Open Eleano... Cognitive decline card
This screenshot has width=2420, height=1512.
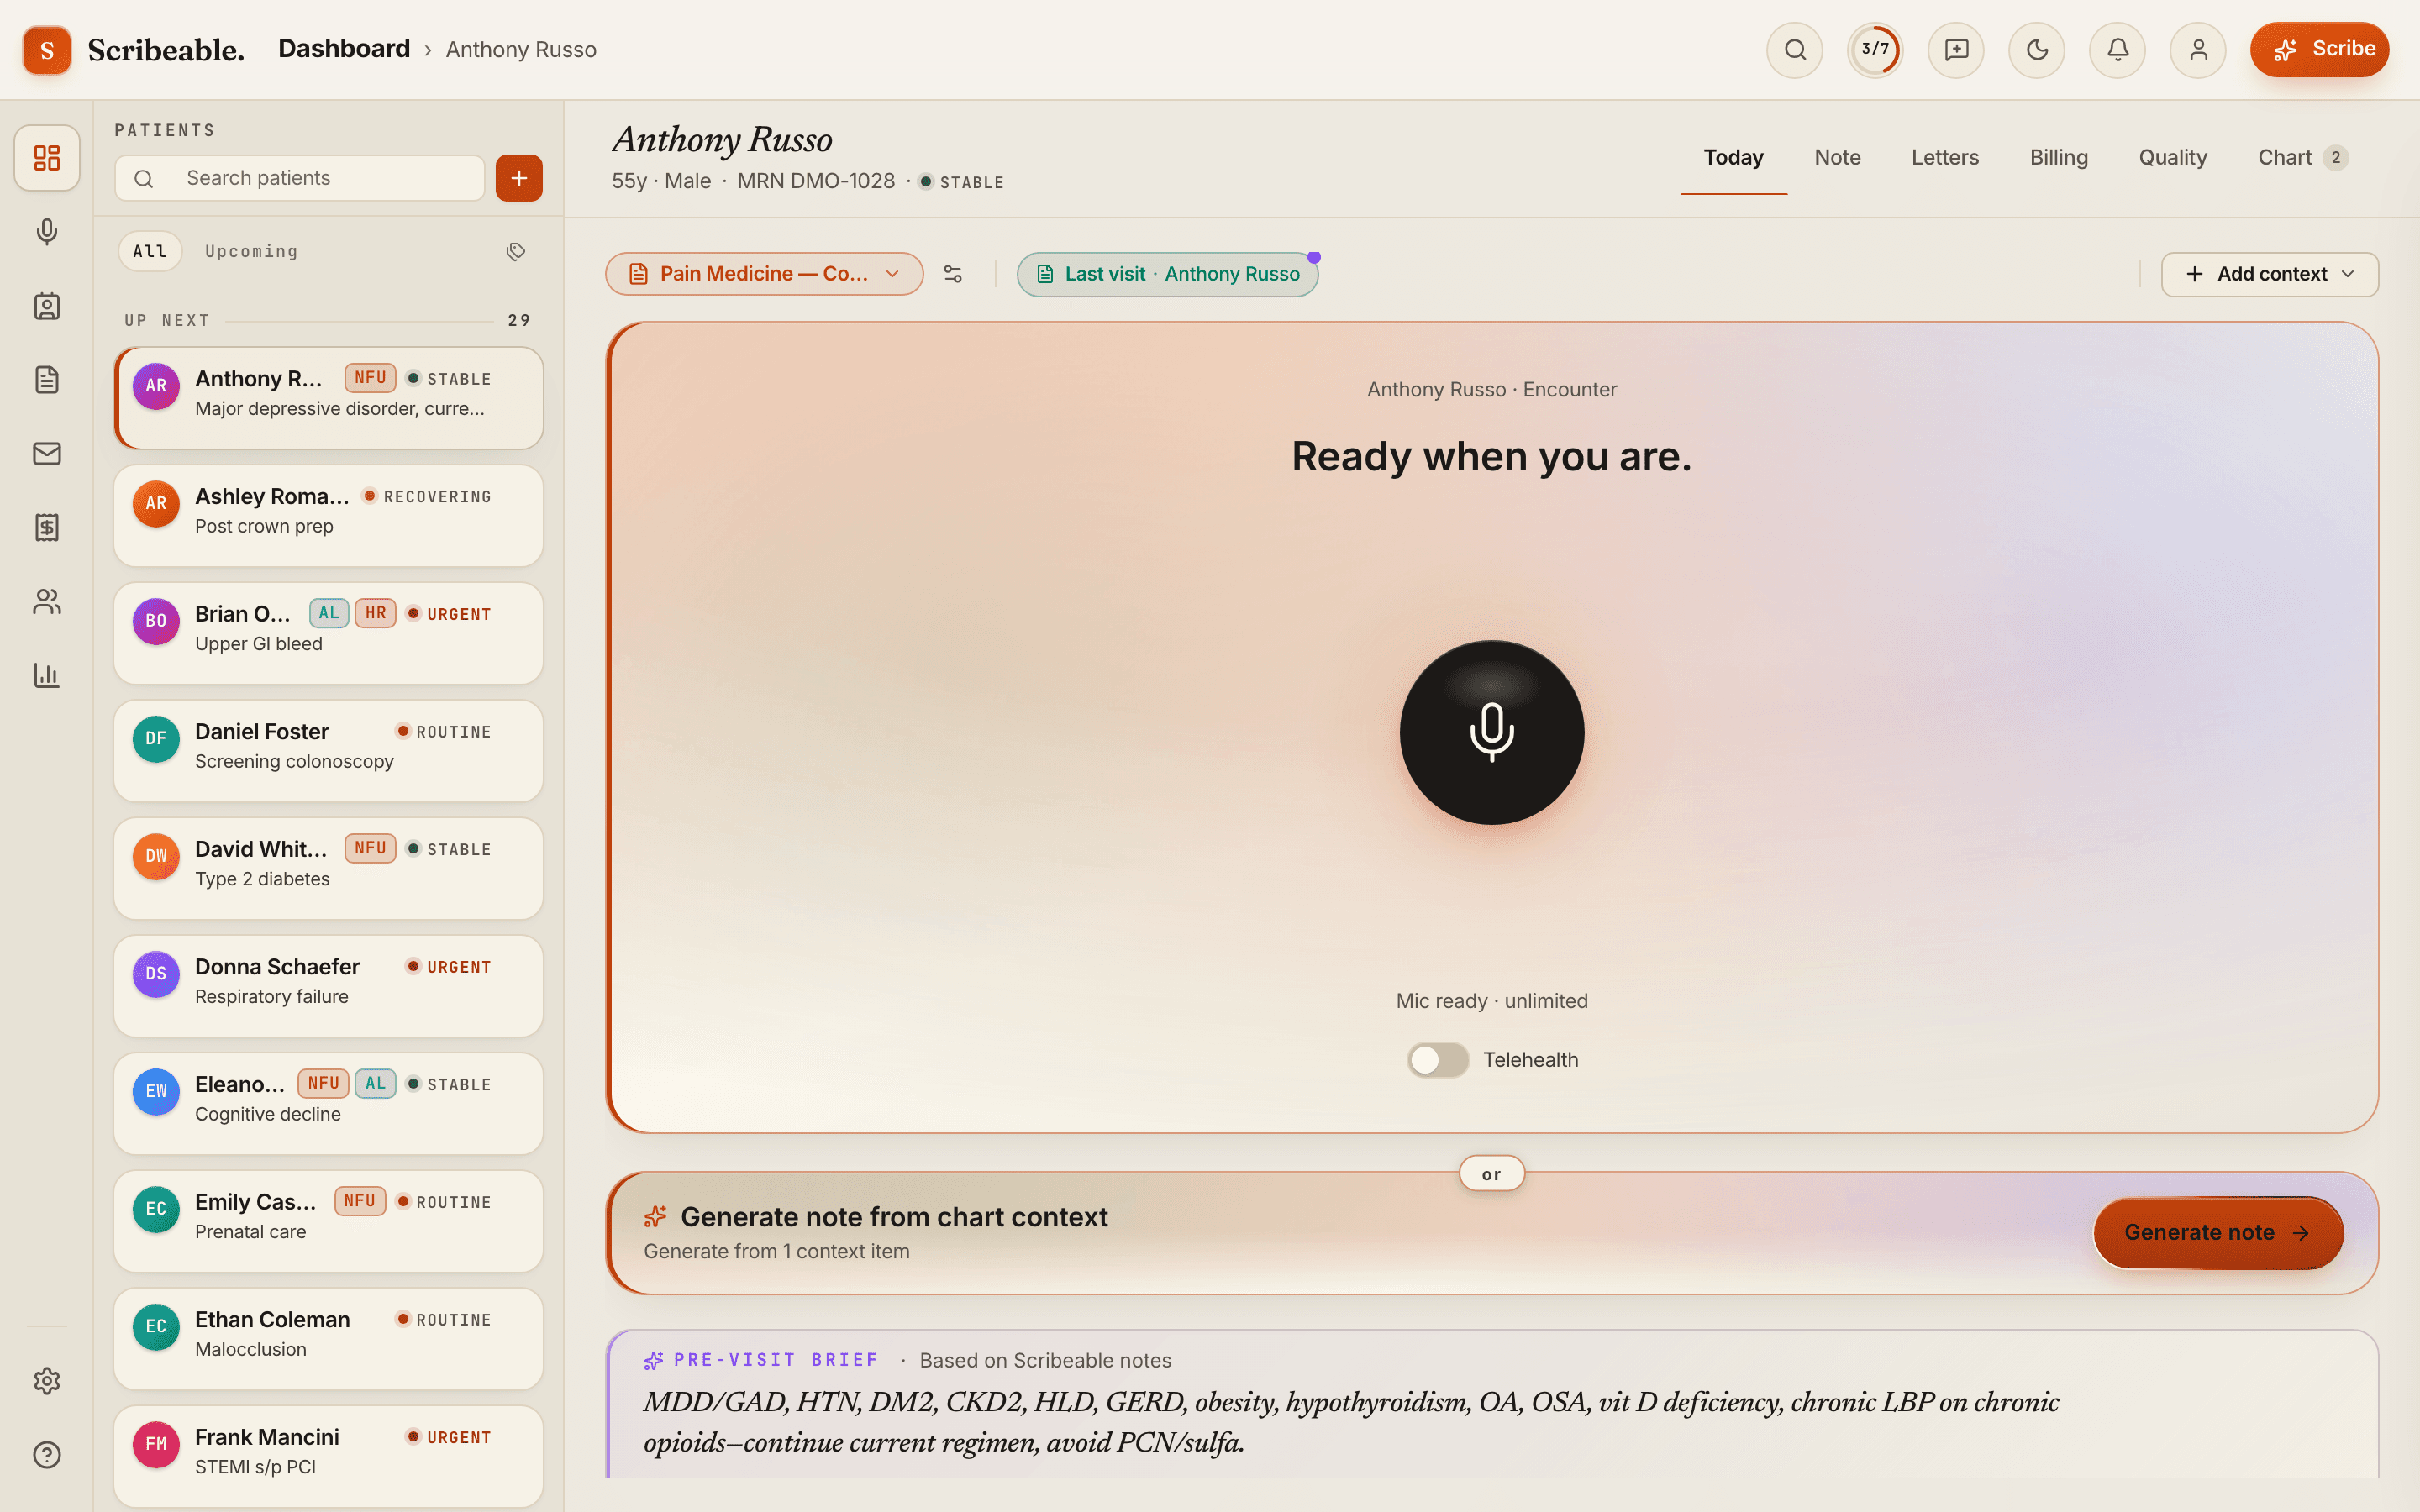(x=328, y=1104)
